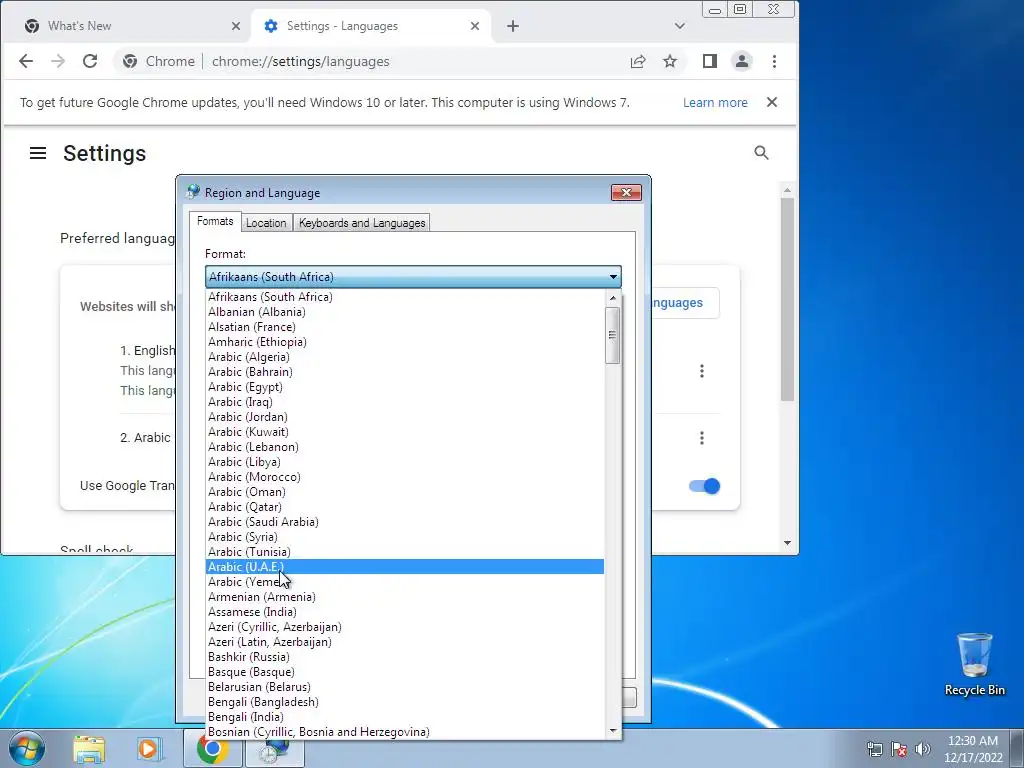The height and width of the screenshot is (768, 1024).
Task: Click the network tray icon
Action: tap(874, 749)
